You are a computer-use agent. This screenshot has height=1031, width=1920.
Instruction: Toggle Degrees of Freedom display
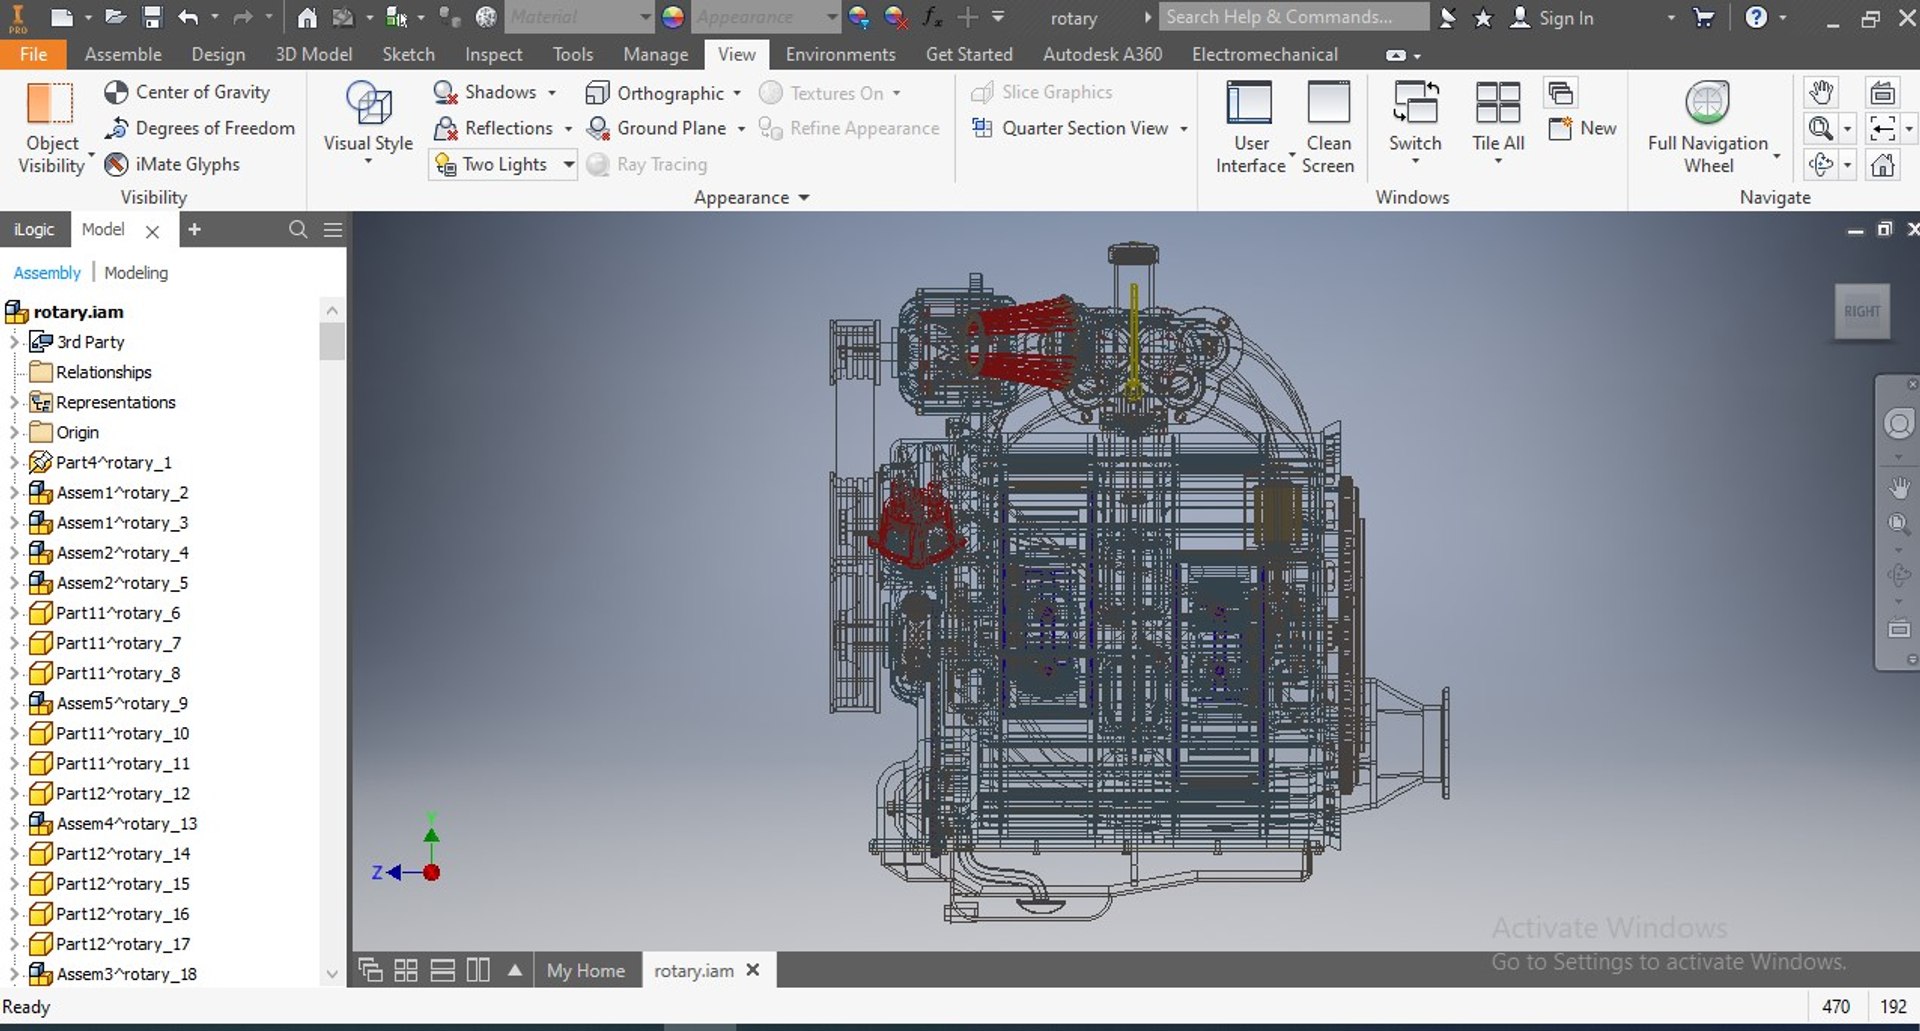[200, 128]
